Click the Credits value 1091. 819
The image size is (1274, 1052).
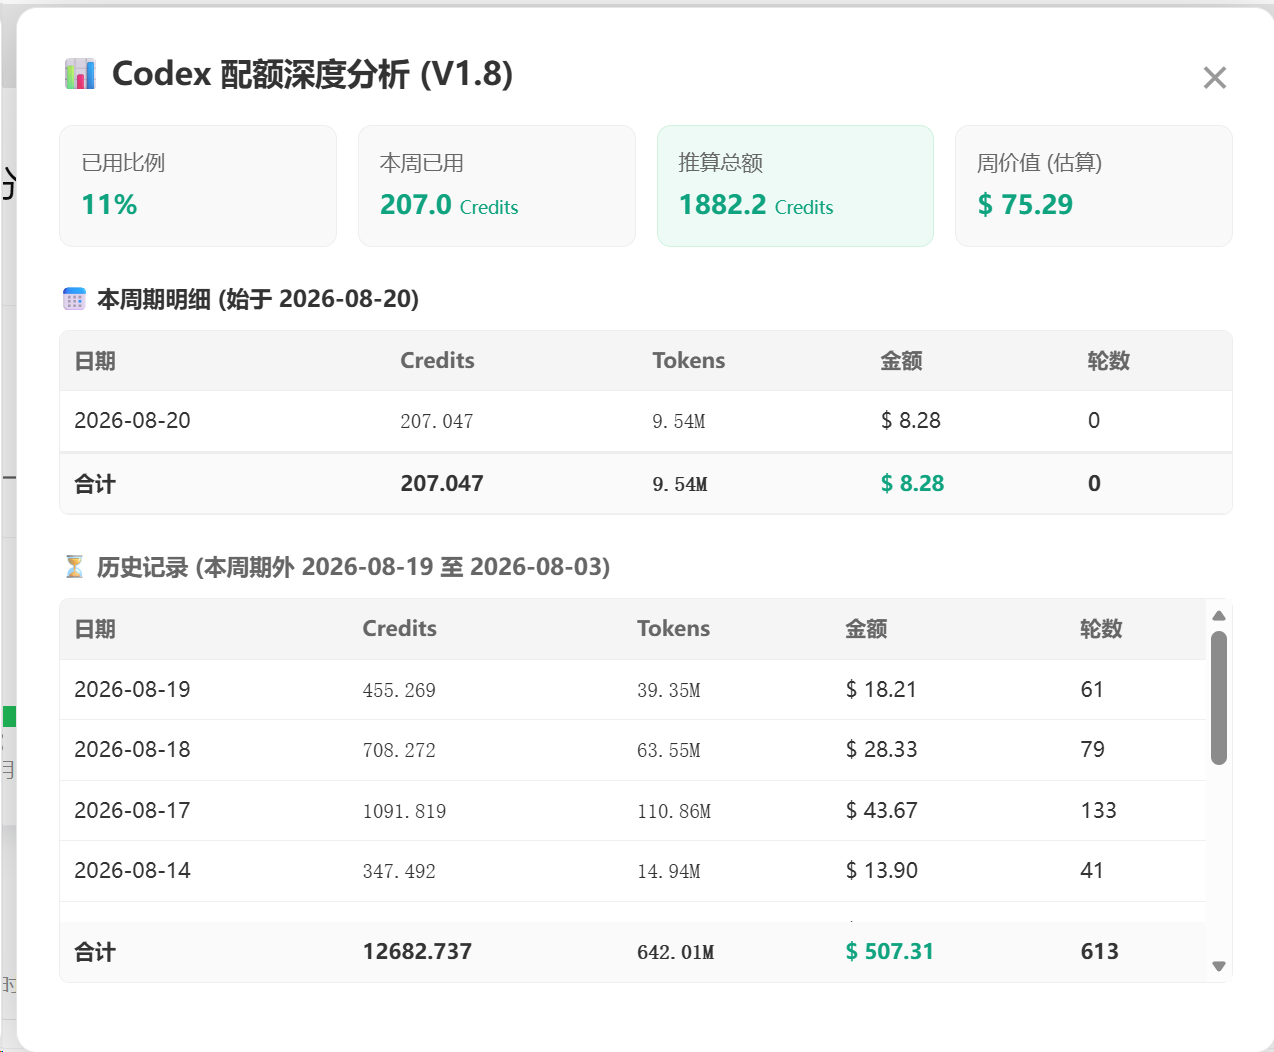point(404,812)
